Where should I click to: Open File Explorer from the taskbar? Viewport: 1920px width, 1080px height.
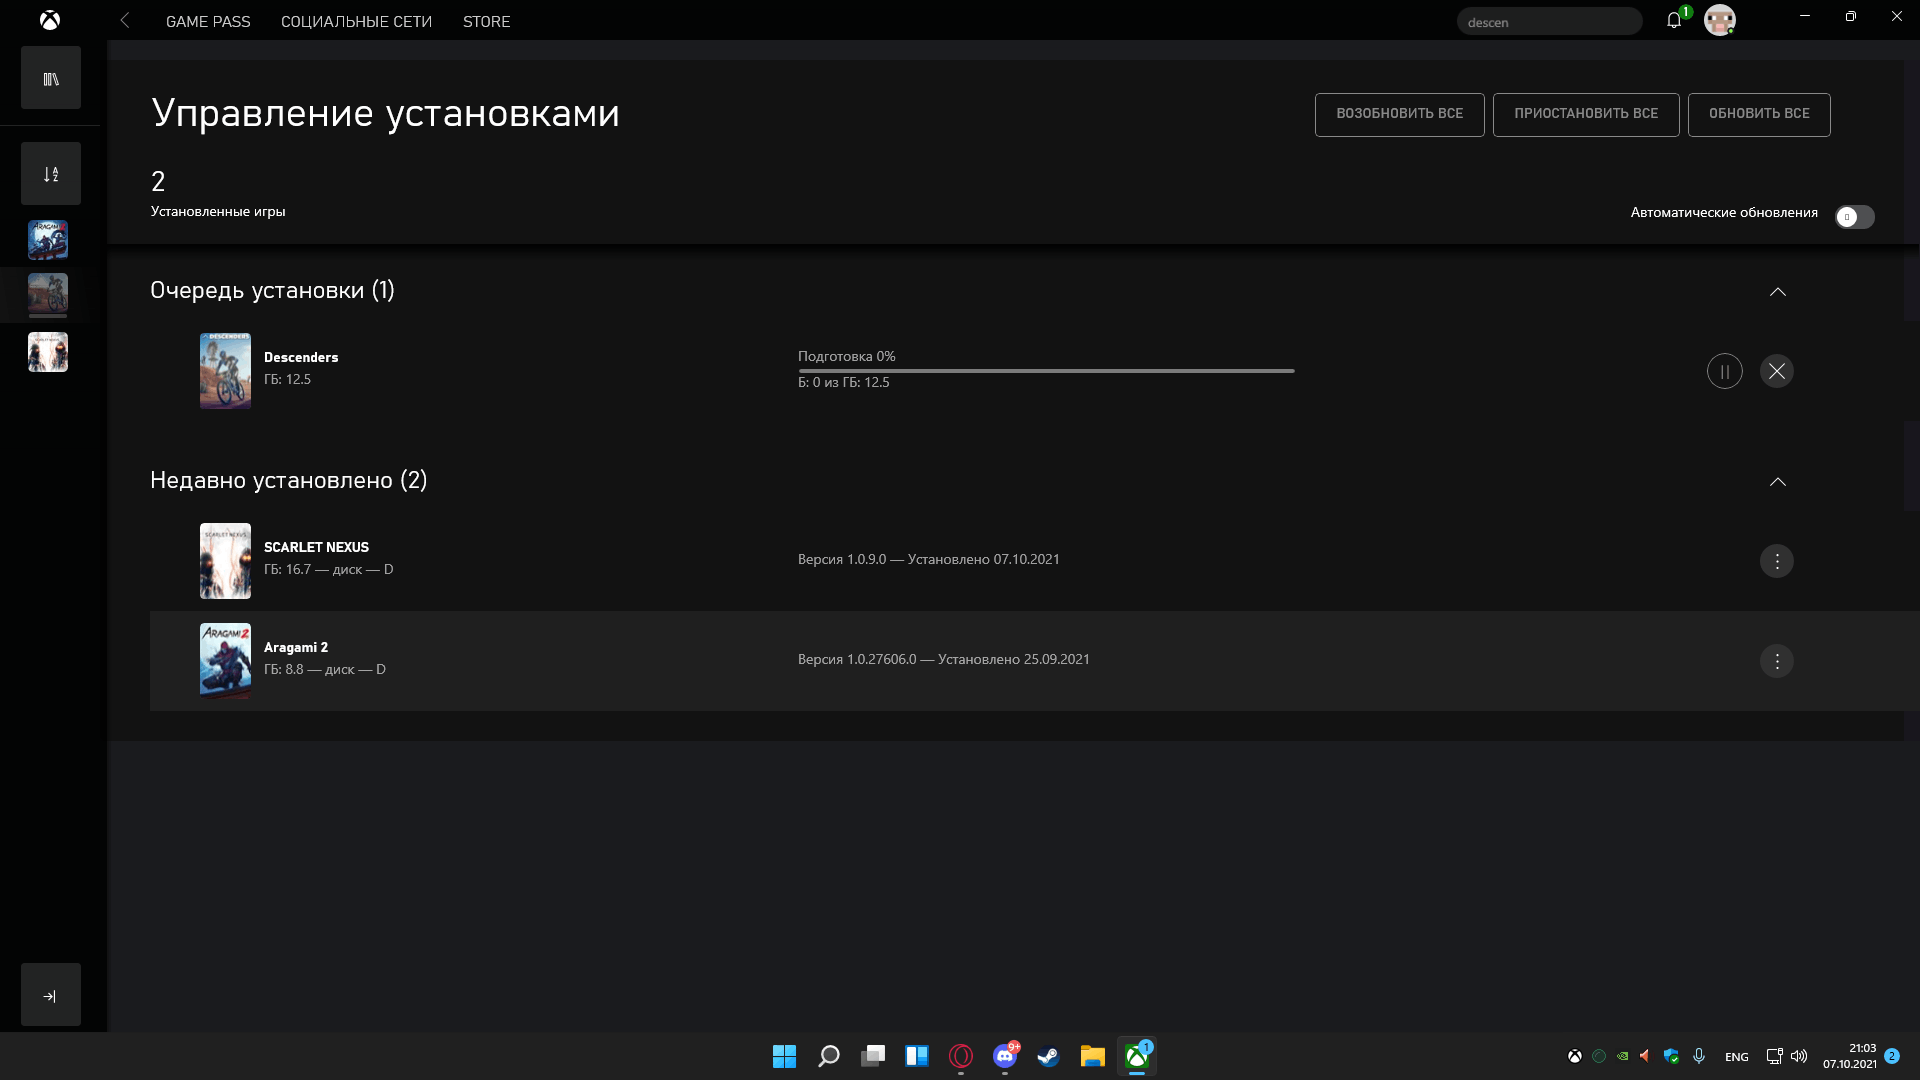[x=1092, y=1056]
